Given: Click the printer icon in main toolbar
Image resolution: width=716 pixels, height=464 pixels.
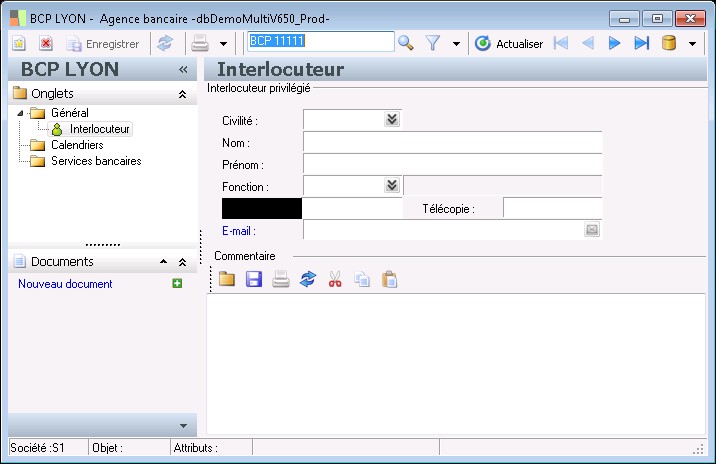Looking at the screenshot, I should [200, 43].
